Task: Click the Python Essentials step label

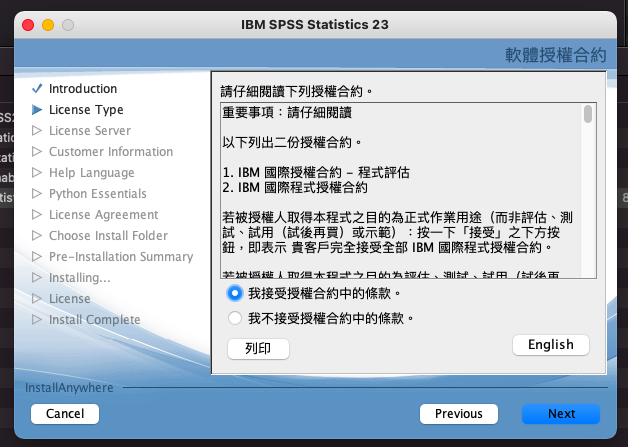Action: click(98, 194)
